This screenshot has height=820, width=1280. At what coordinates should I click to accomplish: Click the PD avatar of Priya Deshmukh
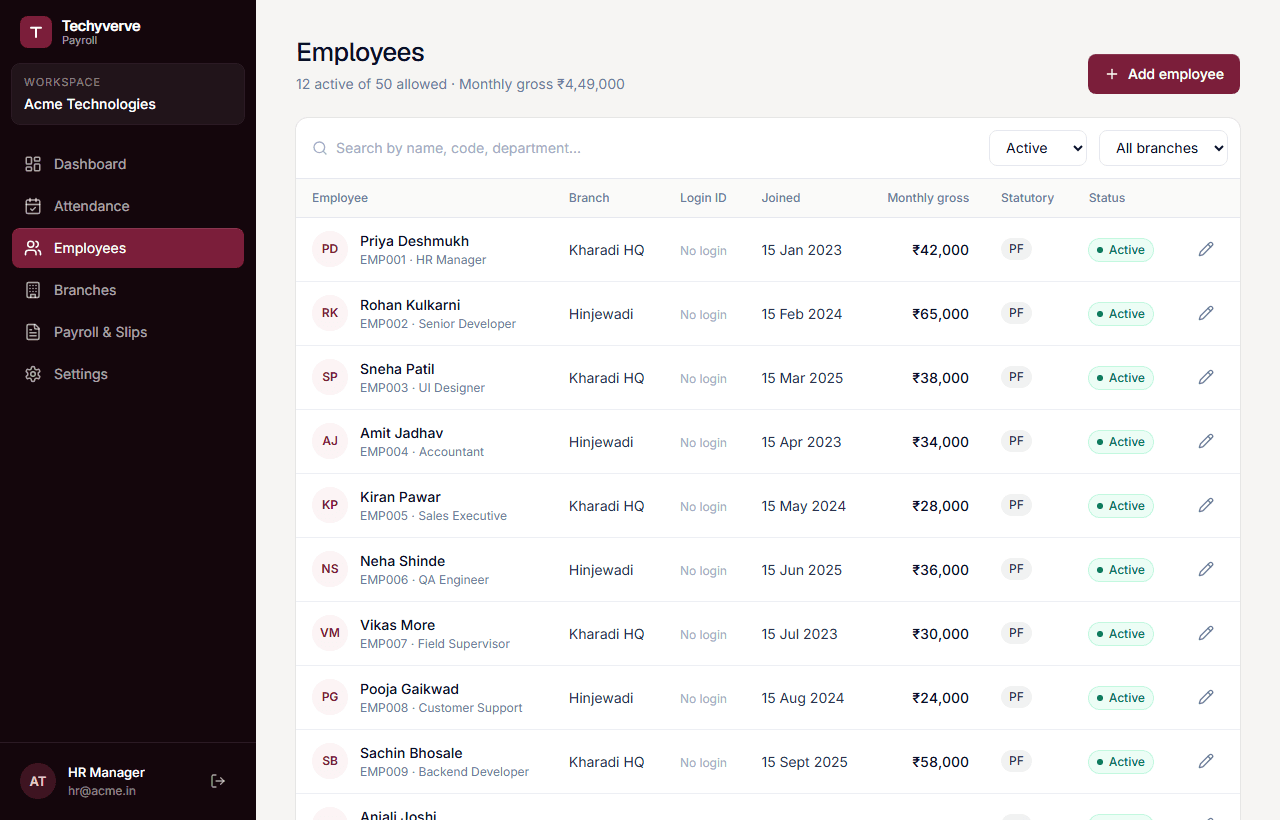(330, 249)
